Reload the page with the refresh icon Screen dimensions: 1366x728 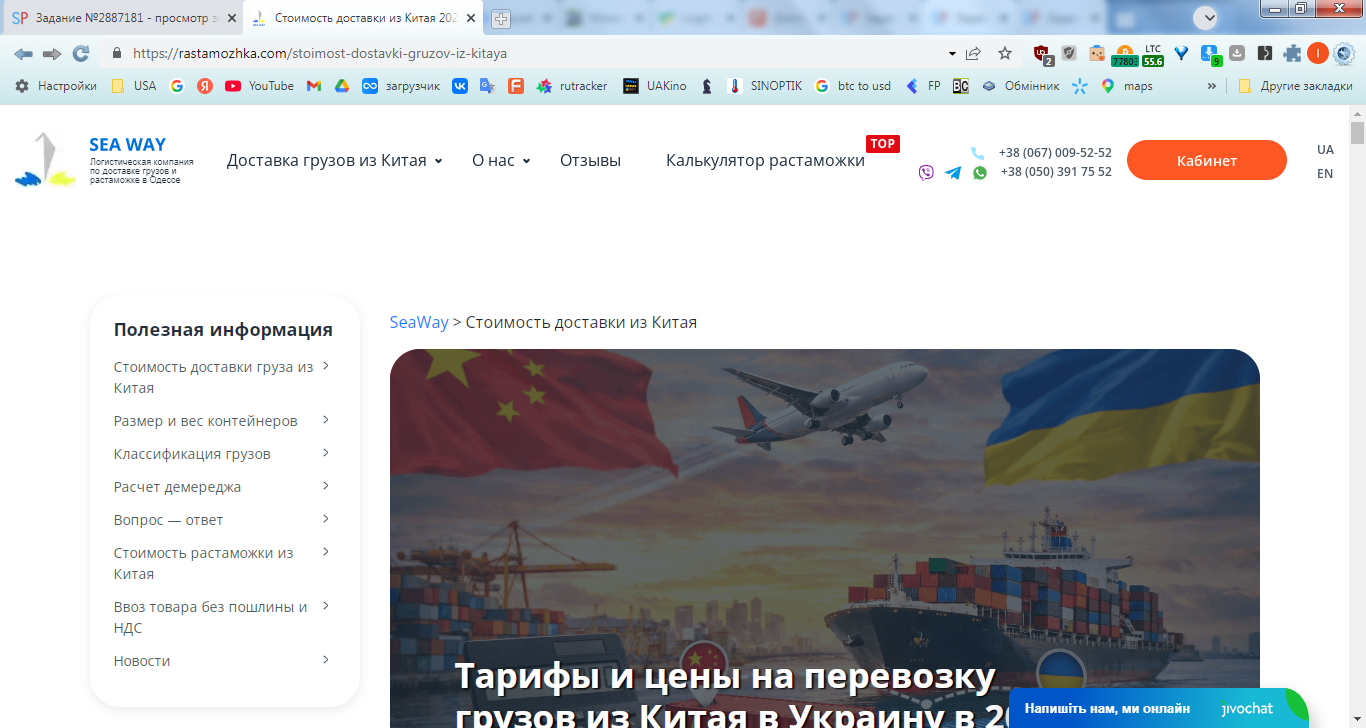81,53
